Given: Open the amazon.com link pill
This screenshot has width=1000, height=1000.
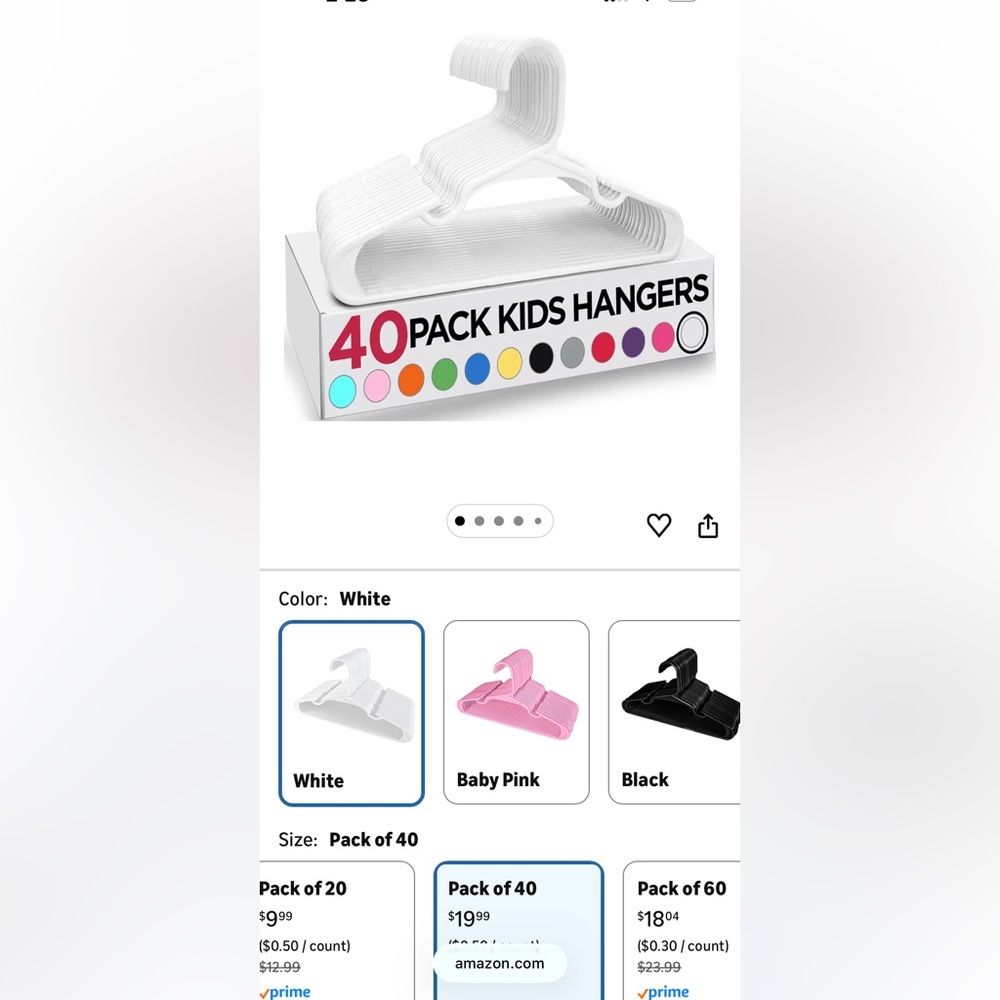Looking at the screenshot, I should tap(500, 963).
